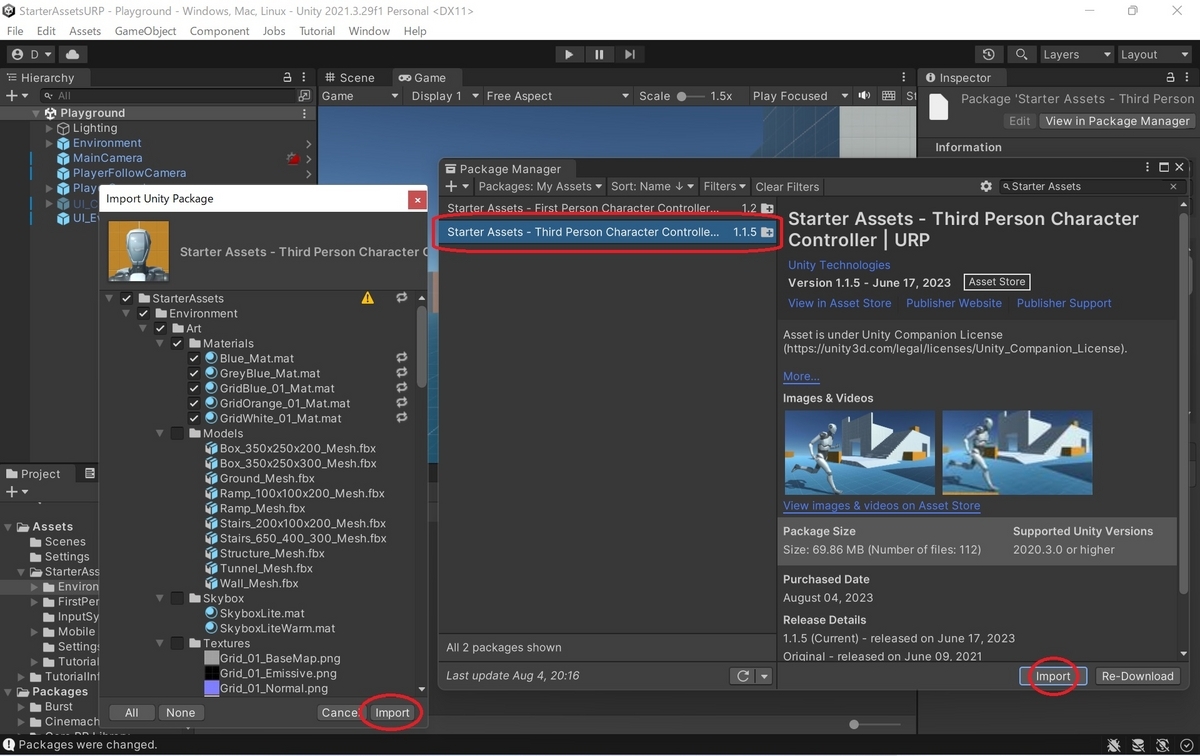Open the Packages: My Assets dropdown
1200x756 pixels.
point(541,187)
